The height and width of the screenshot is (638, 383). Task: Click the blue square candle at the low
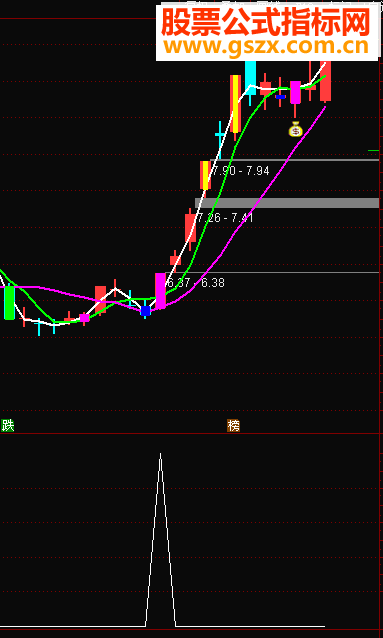(145, 311)
